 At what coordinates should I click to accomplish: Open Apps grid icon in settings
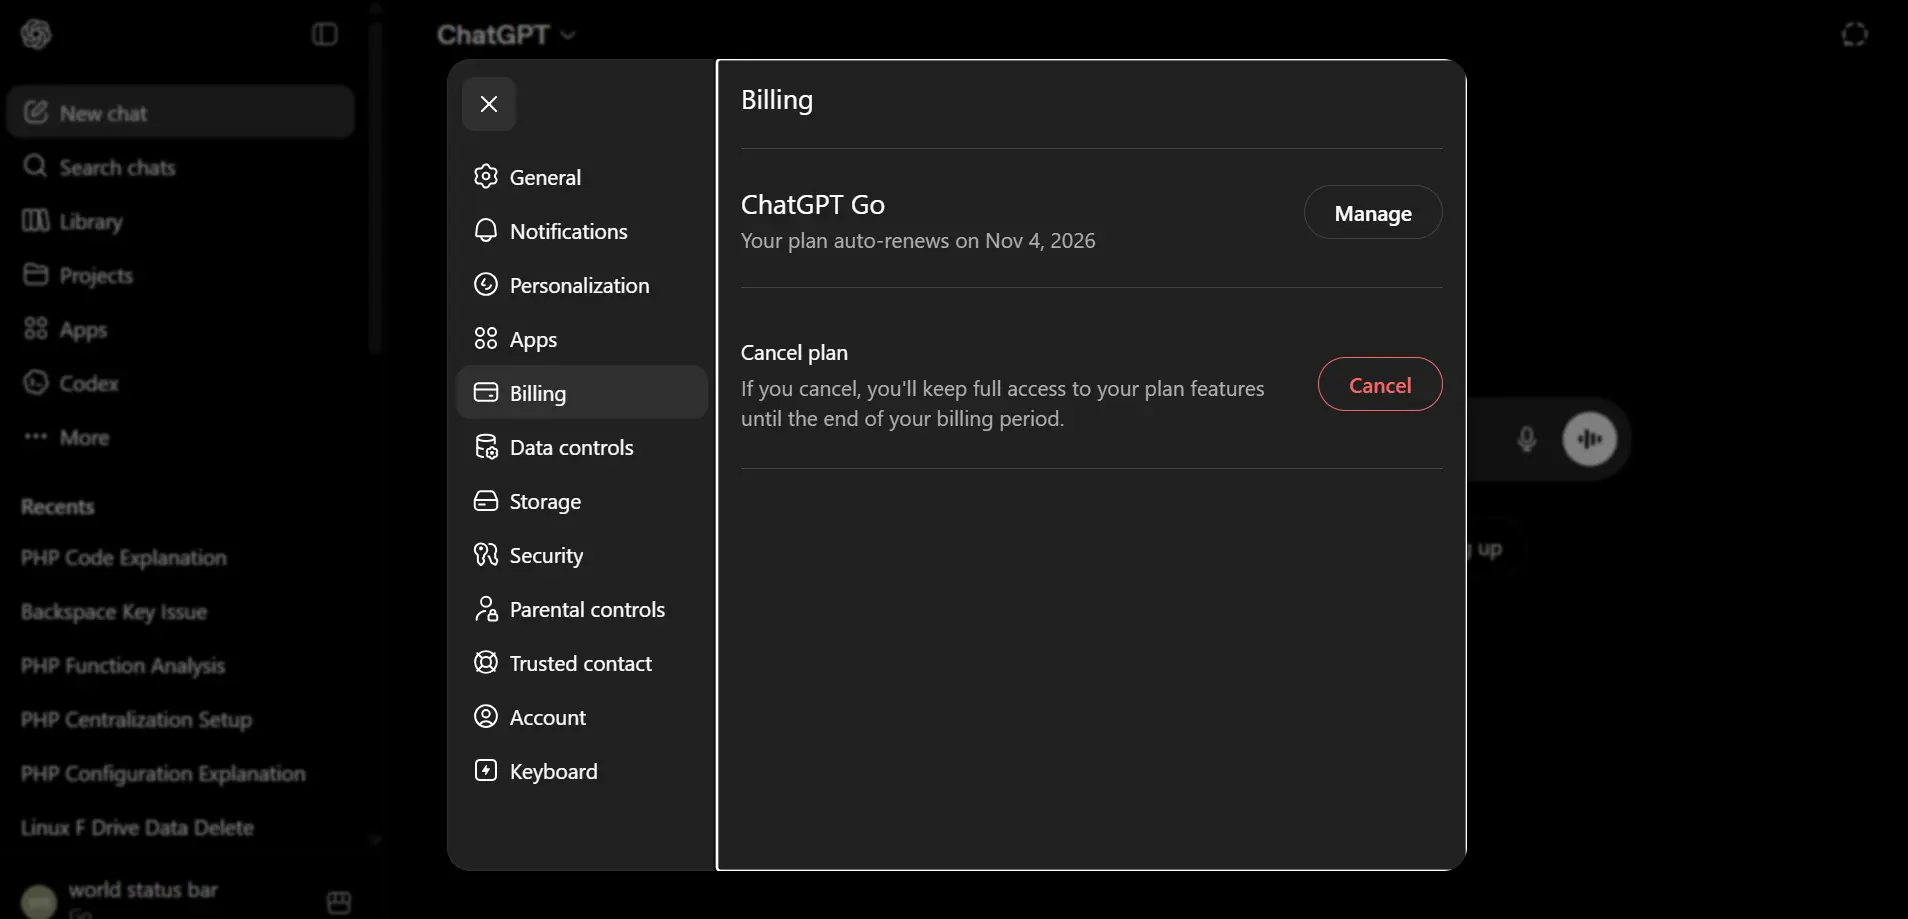click(x=486, y=339)
